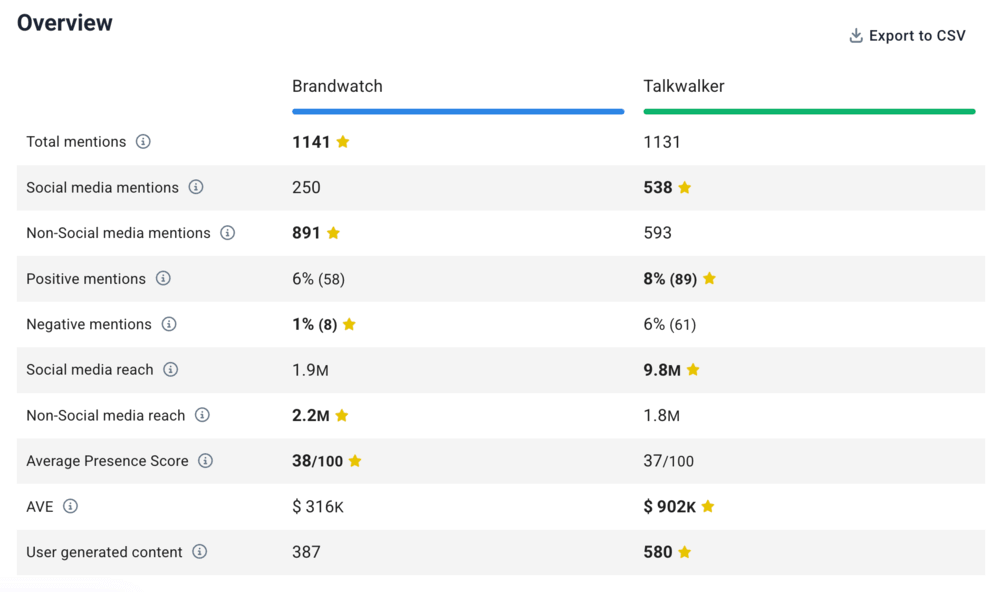The height and width of the screenshot is (592, 1000).
Task: Click the Negative mentions info icon
Action: pyautogui.click(x=169, y=324)
